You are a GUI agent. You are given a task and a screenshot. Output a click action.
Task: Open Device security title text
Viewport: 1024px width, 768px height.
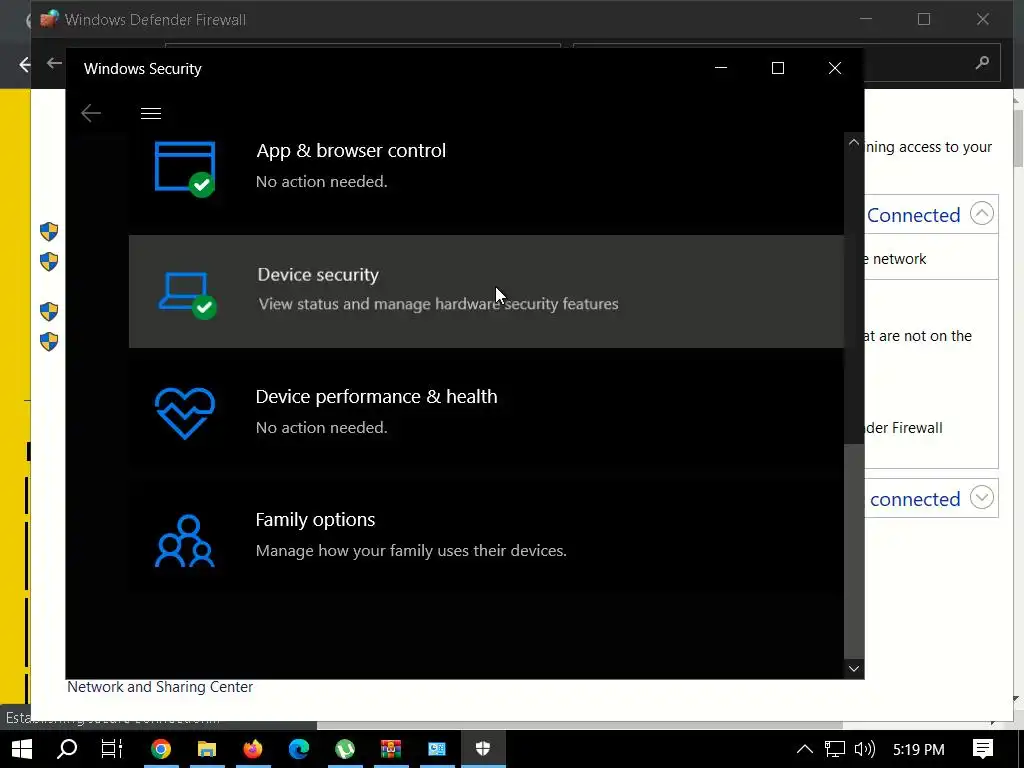point(318,275)
